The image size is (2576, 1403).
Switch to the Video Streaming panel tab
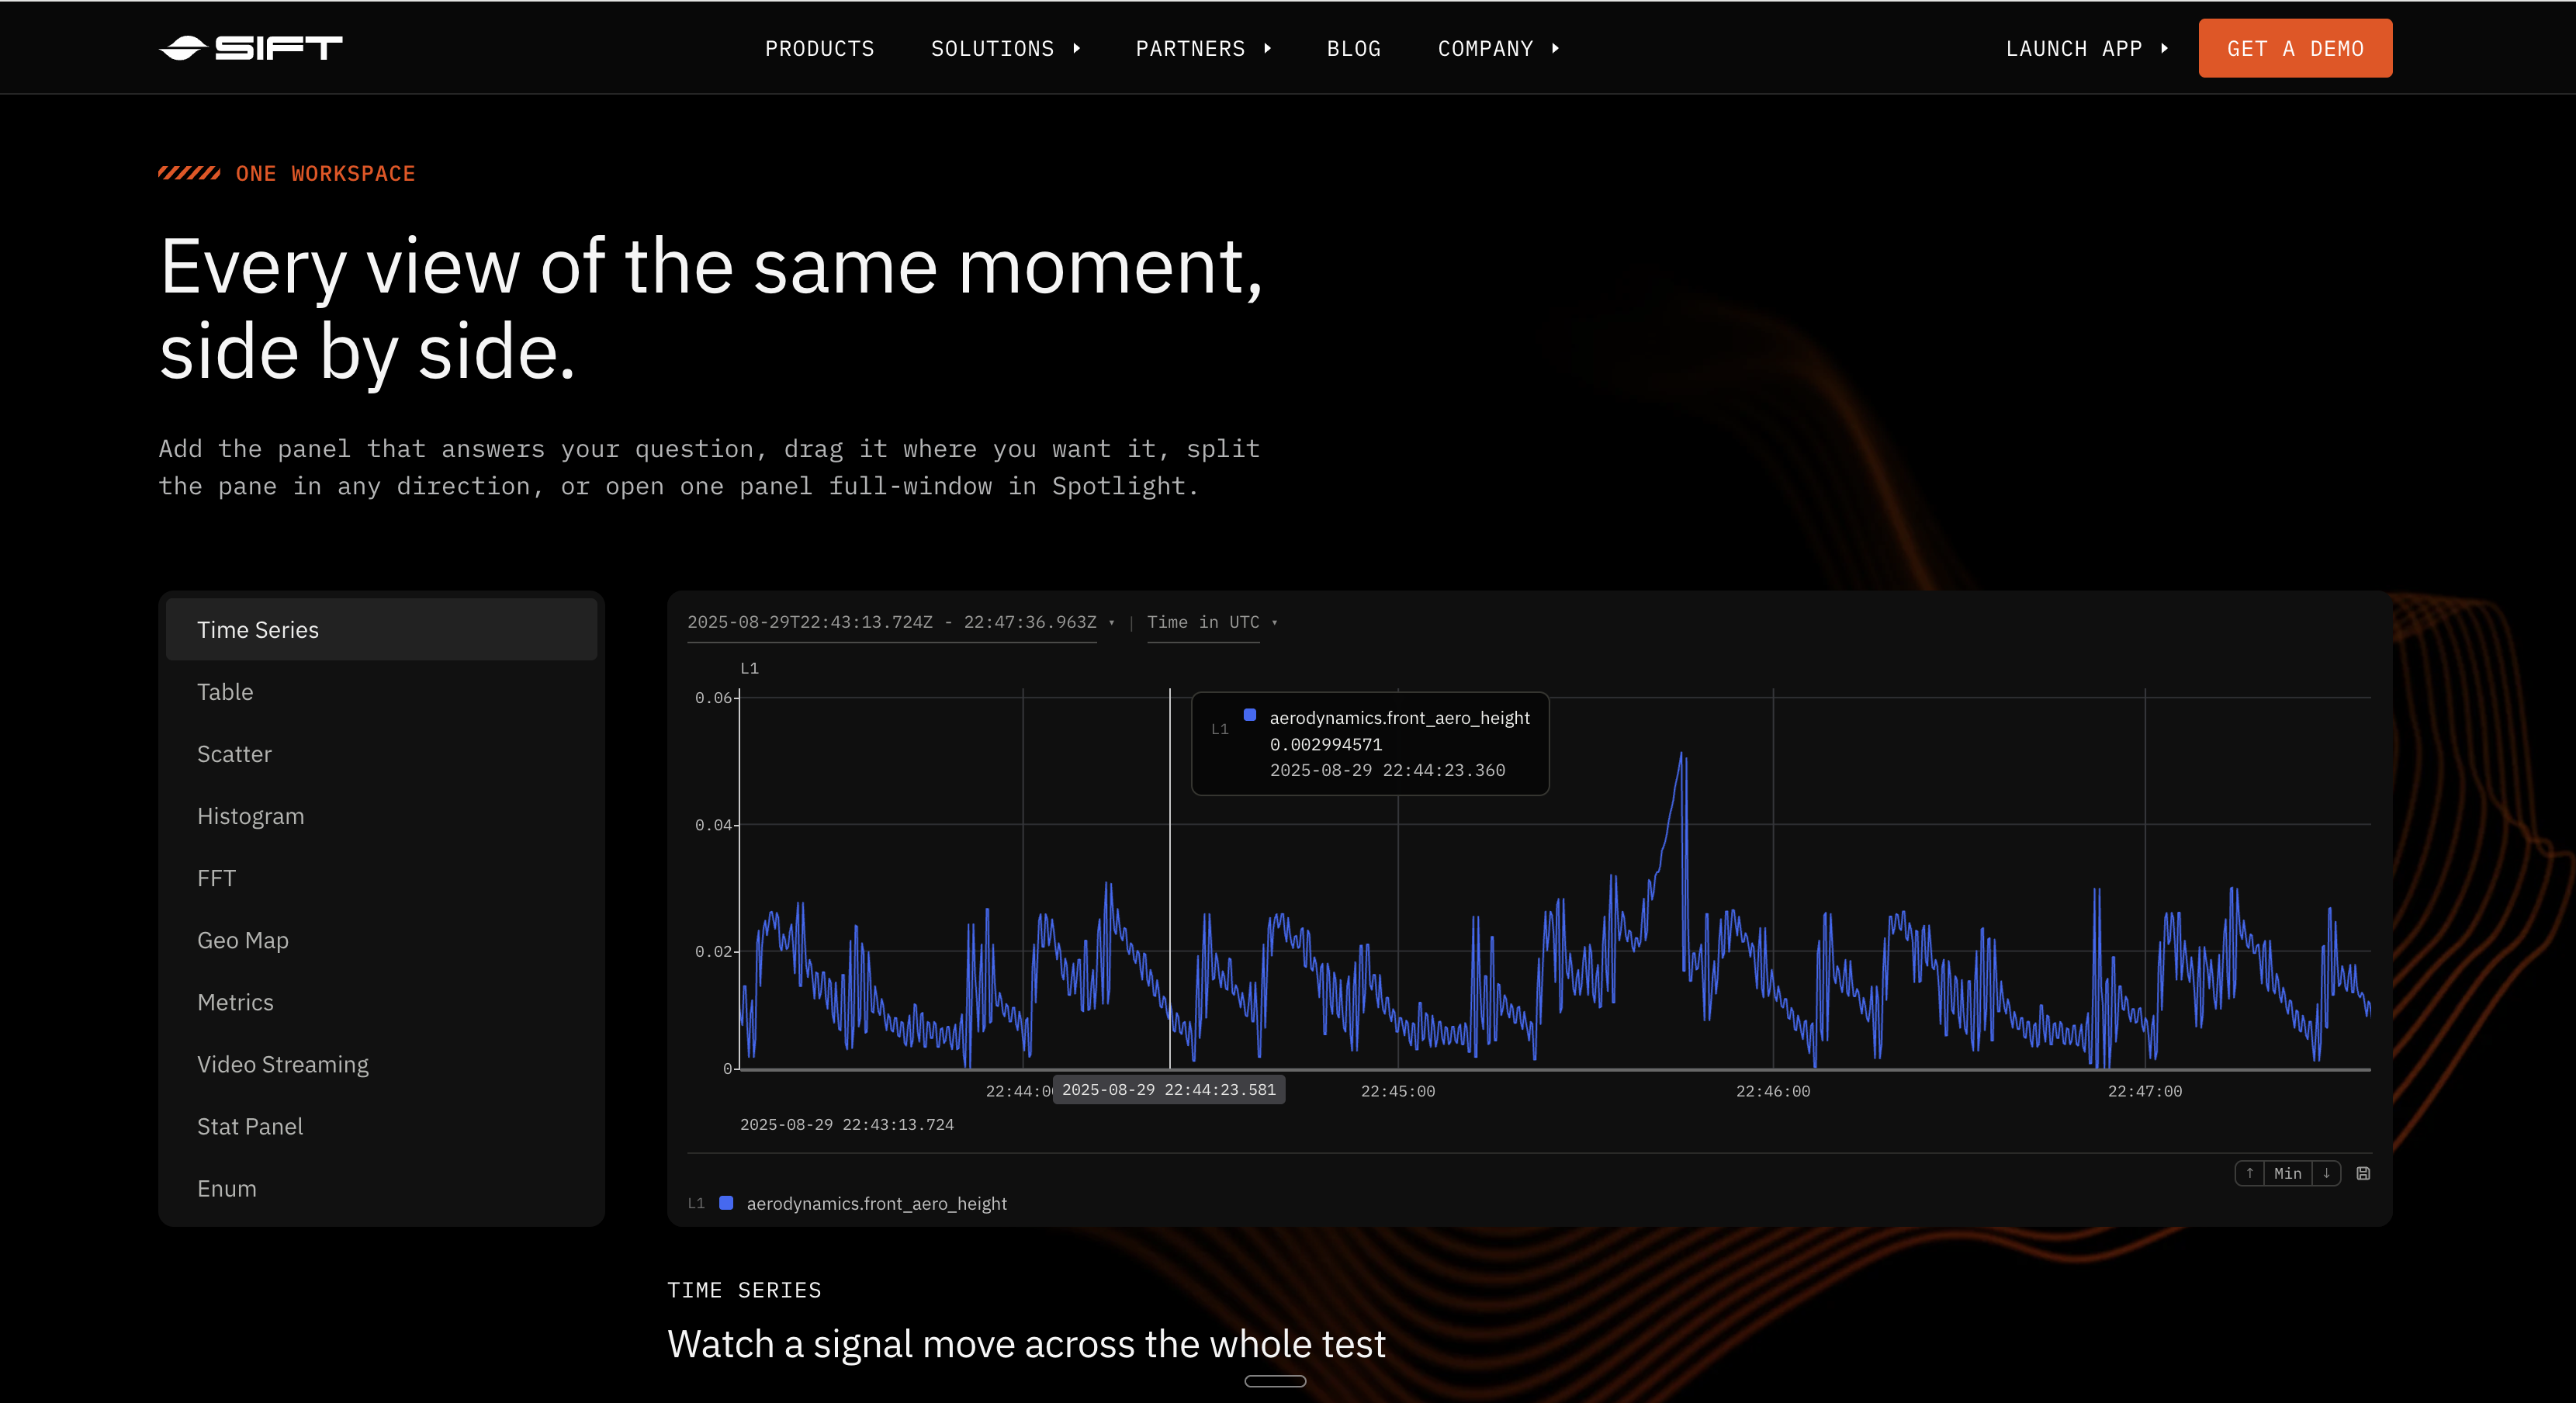(x=381, y=1064)
